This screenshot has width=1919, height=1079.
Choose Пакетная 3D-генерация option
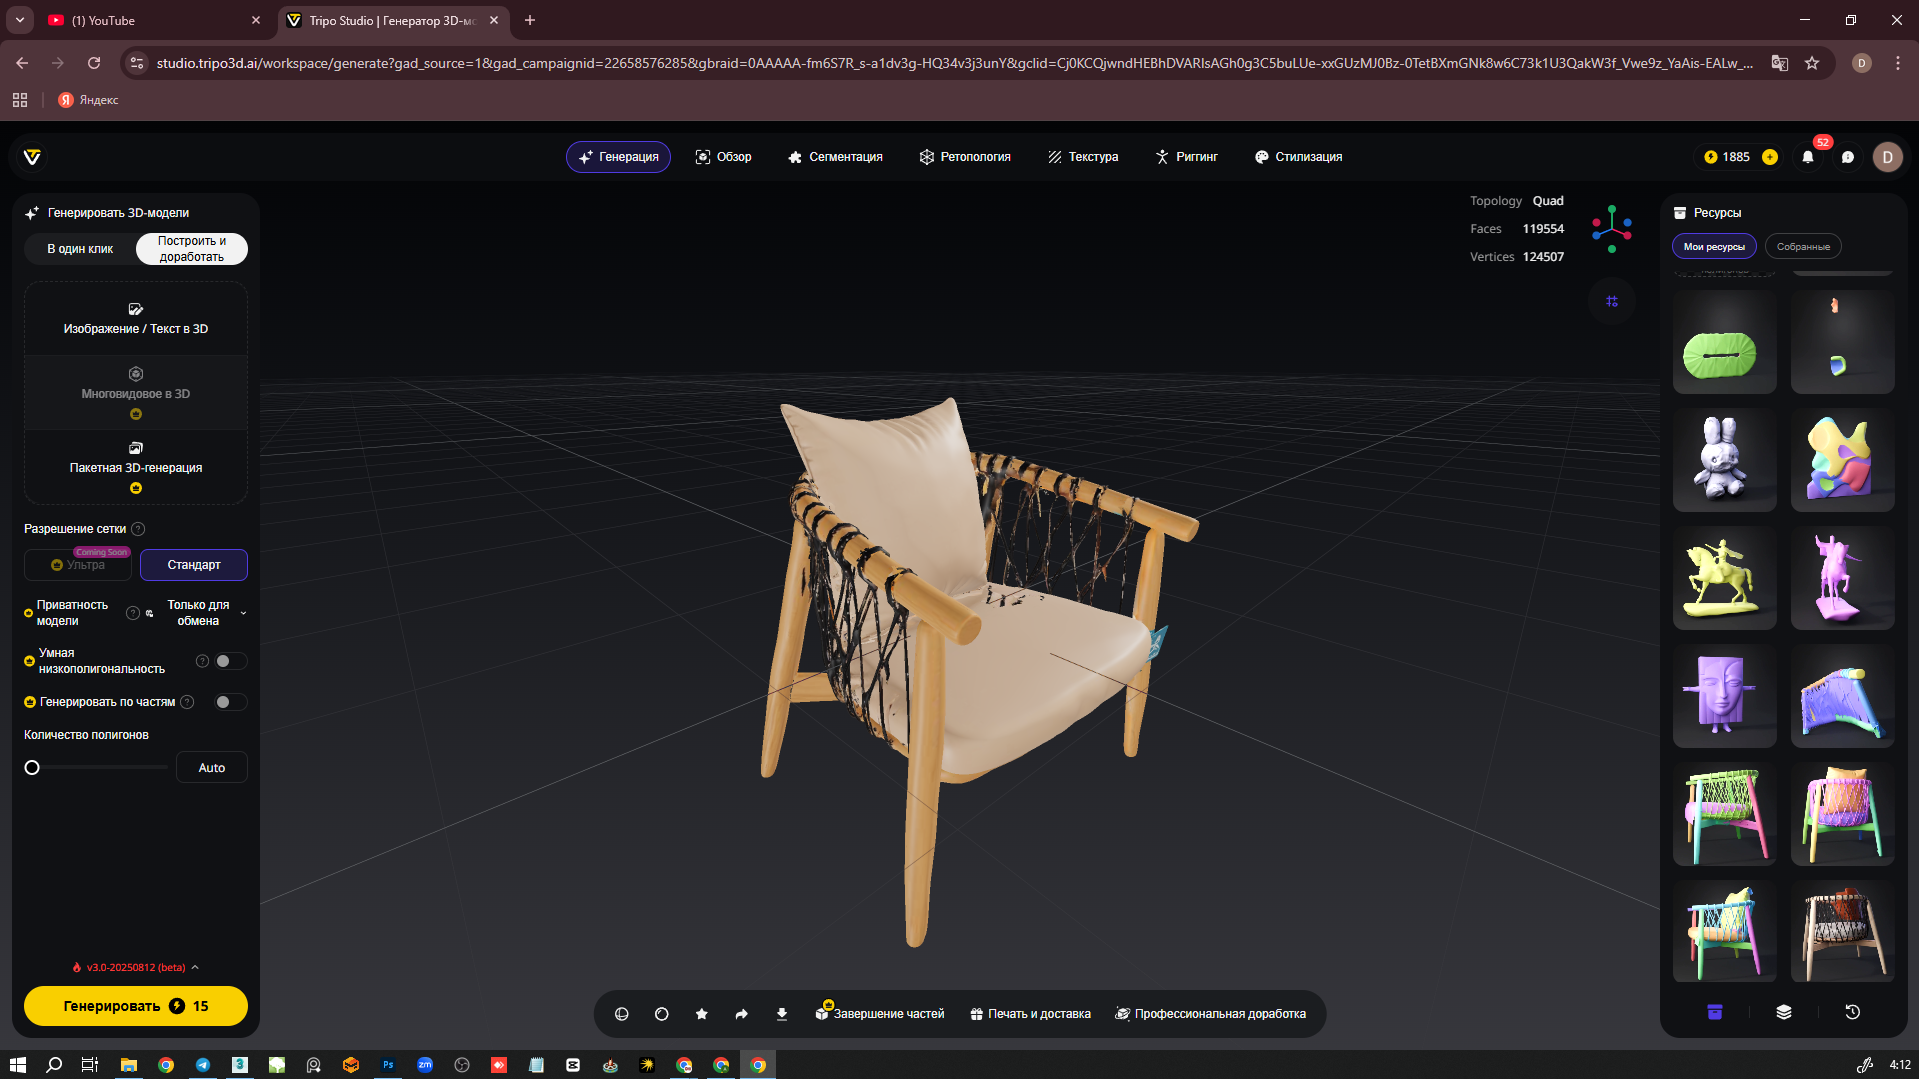point(136,468)
